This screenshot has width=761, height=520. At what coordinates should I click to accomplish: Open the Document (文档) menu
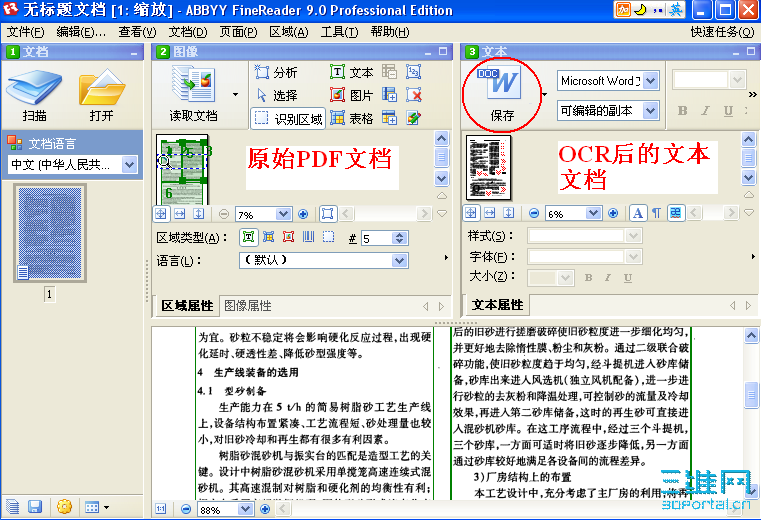coord(188,32)
